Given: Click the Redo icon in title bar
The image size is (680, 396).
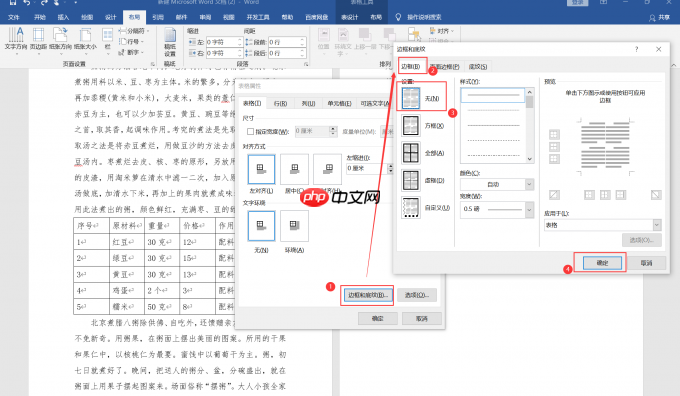Looking at the screenshot, I should click(x=45, y=2).
